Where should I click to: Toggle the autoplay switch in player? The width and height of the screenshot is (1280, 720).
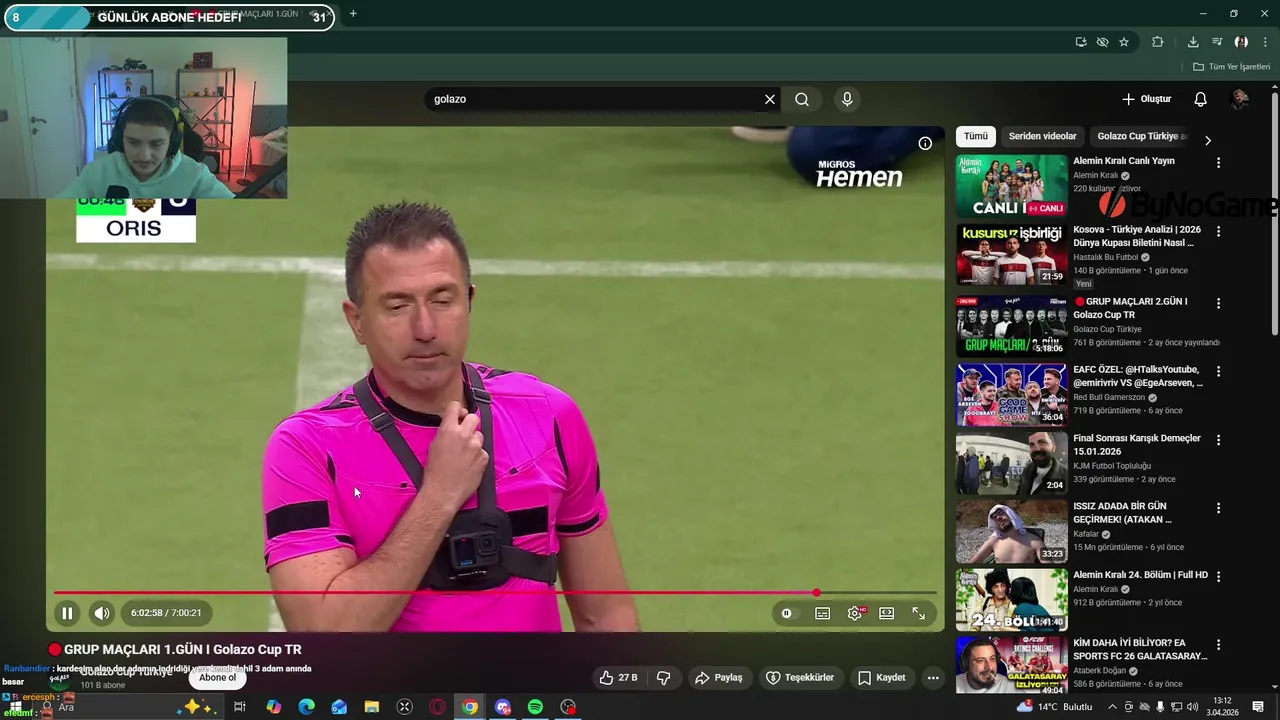787,613
